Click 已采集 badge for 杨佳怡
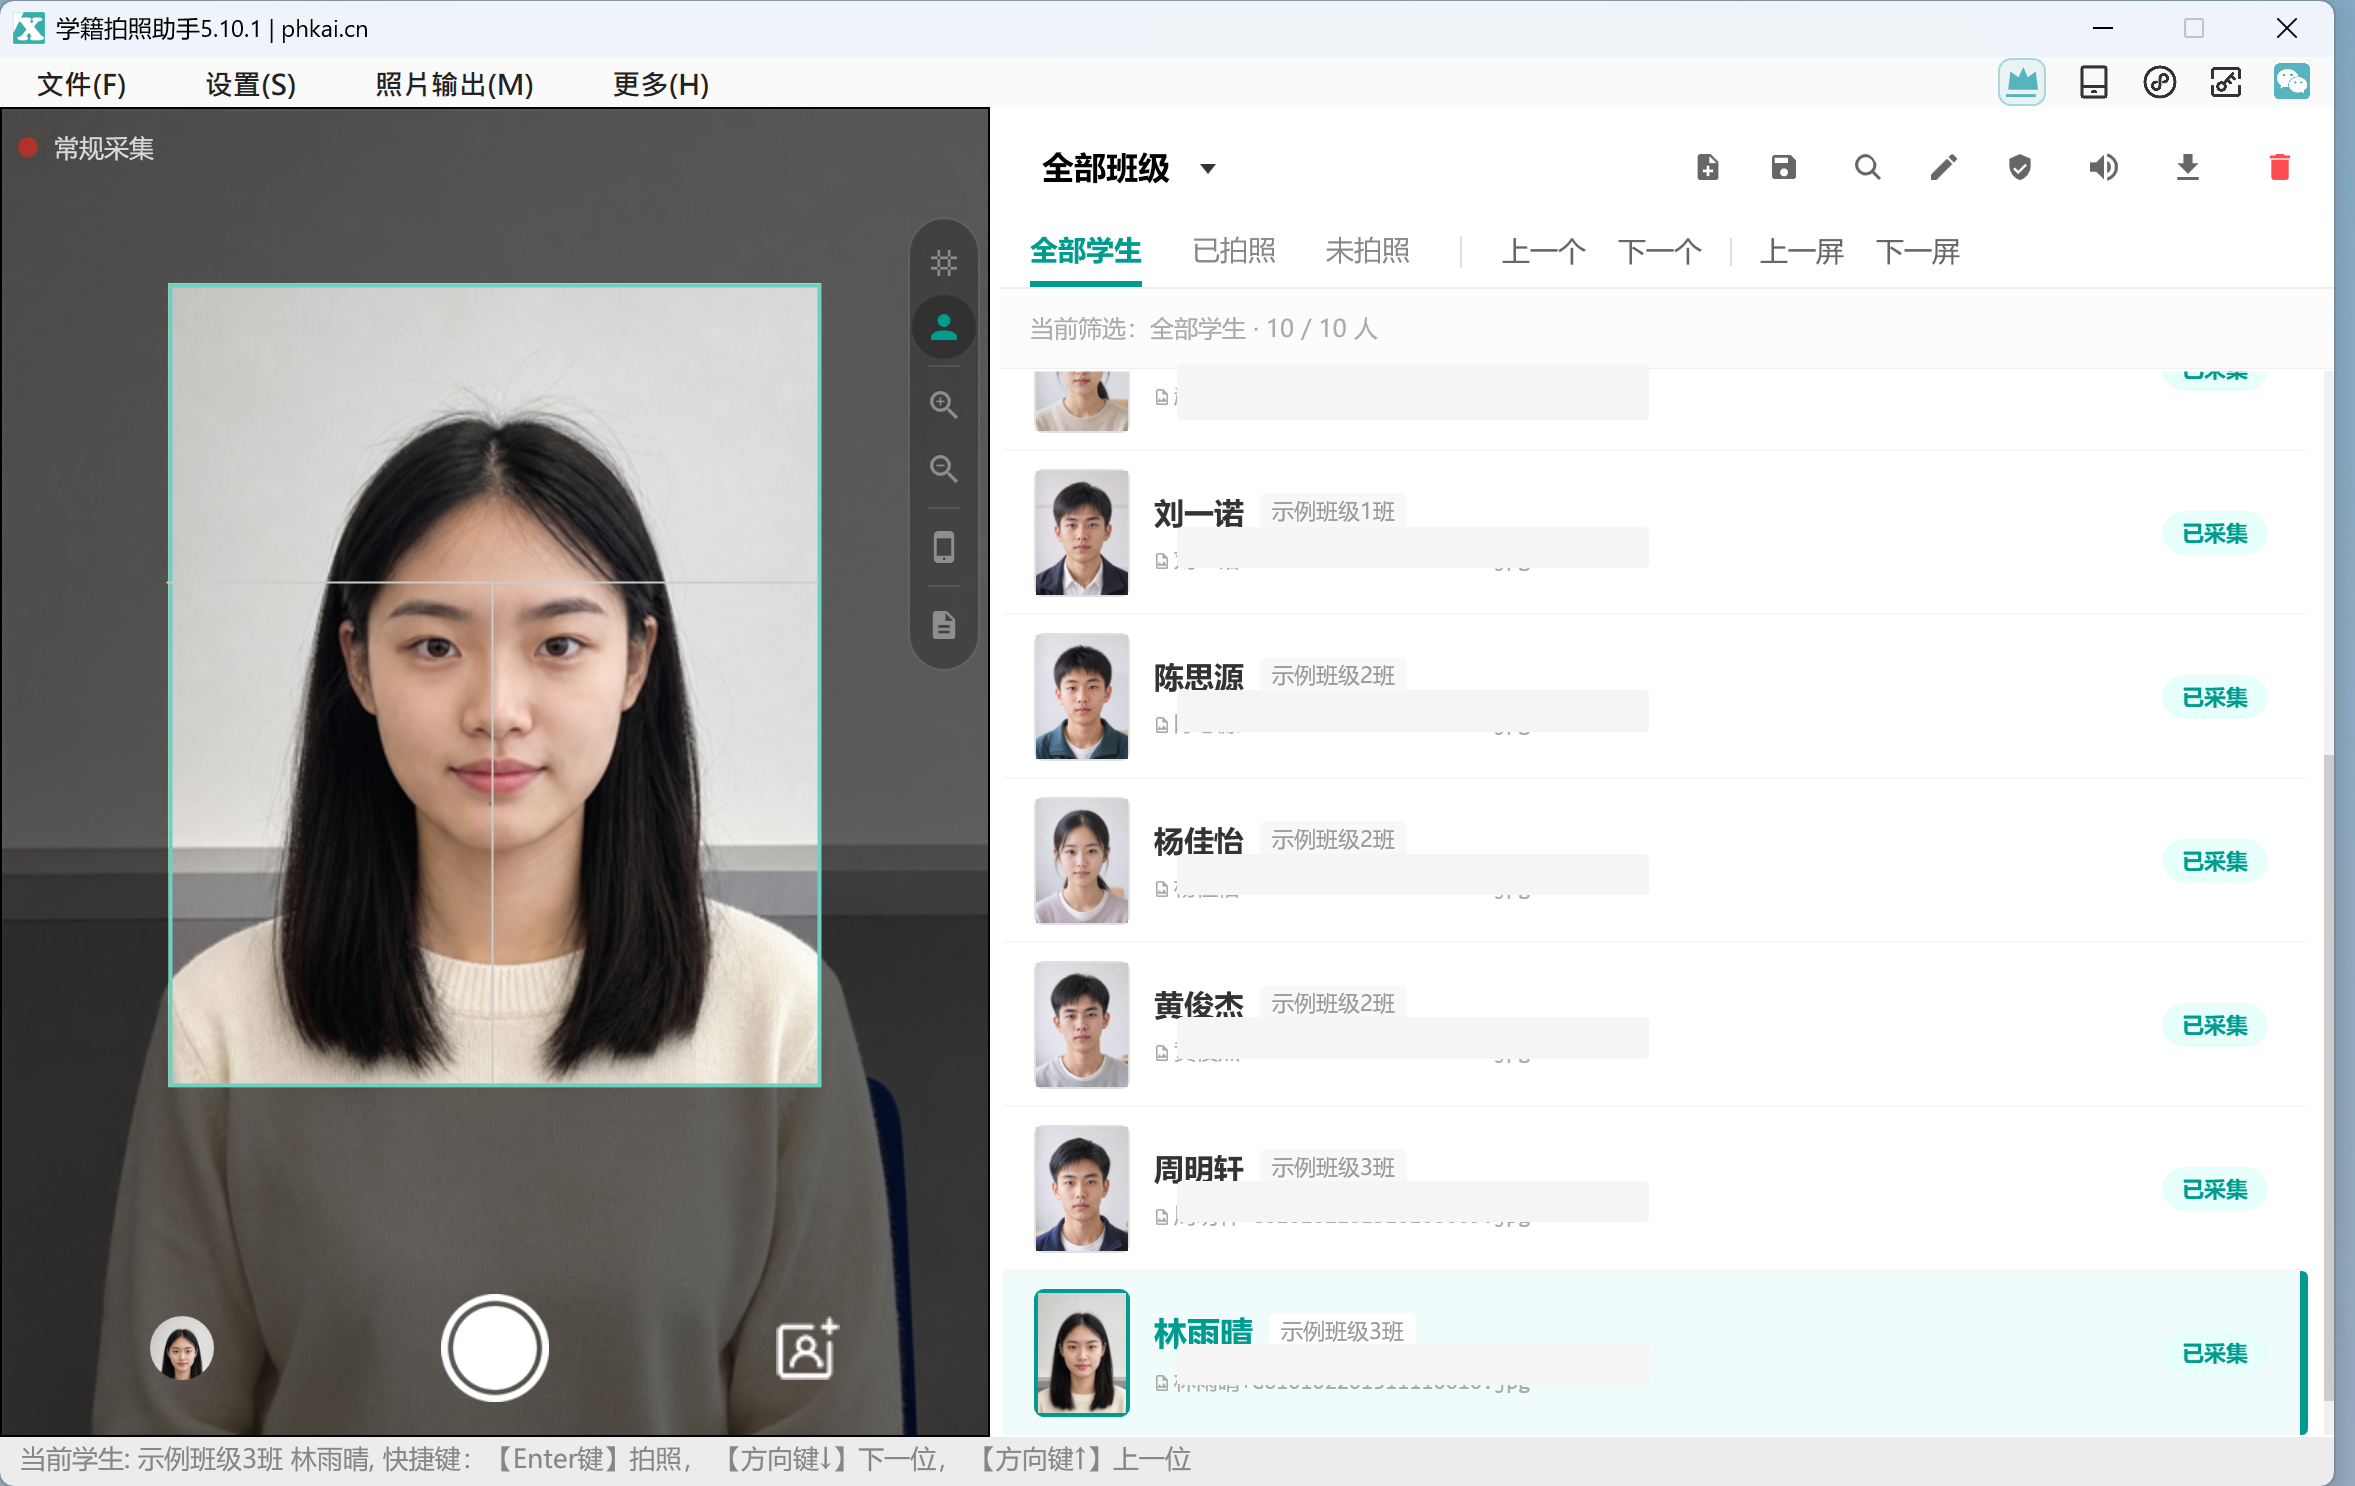Image resolution: width=2355 pixels, height=1486 pixels. pyautogui.click(x=2214, y=861)
